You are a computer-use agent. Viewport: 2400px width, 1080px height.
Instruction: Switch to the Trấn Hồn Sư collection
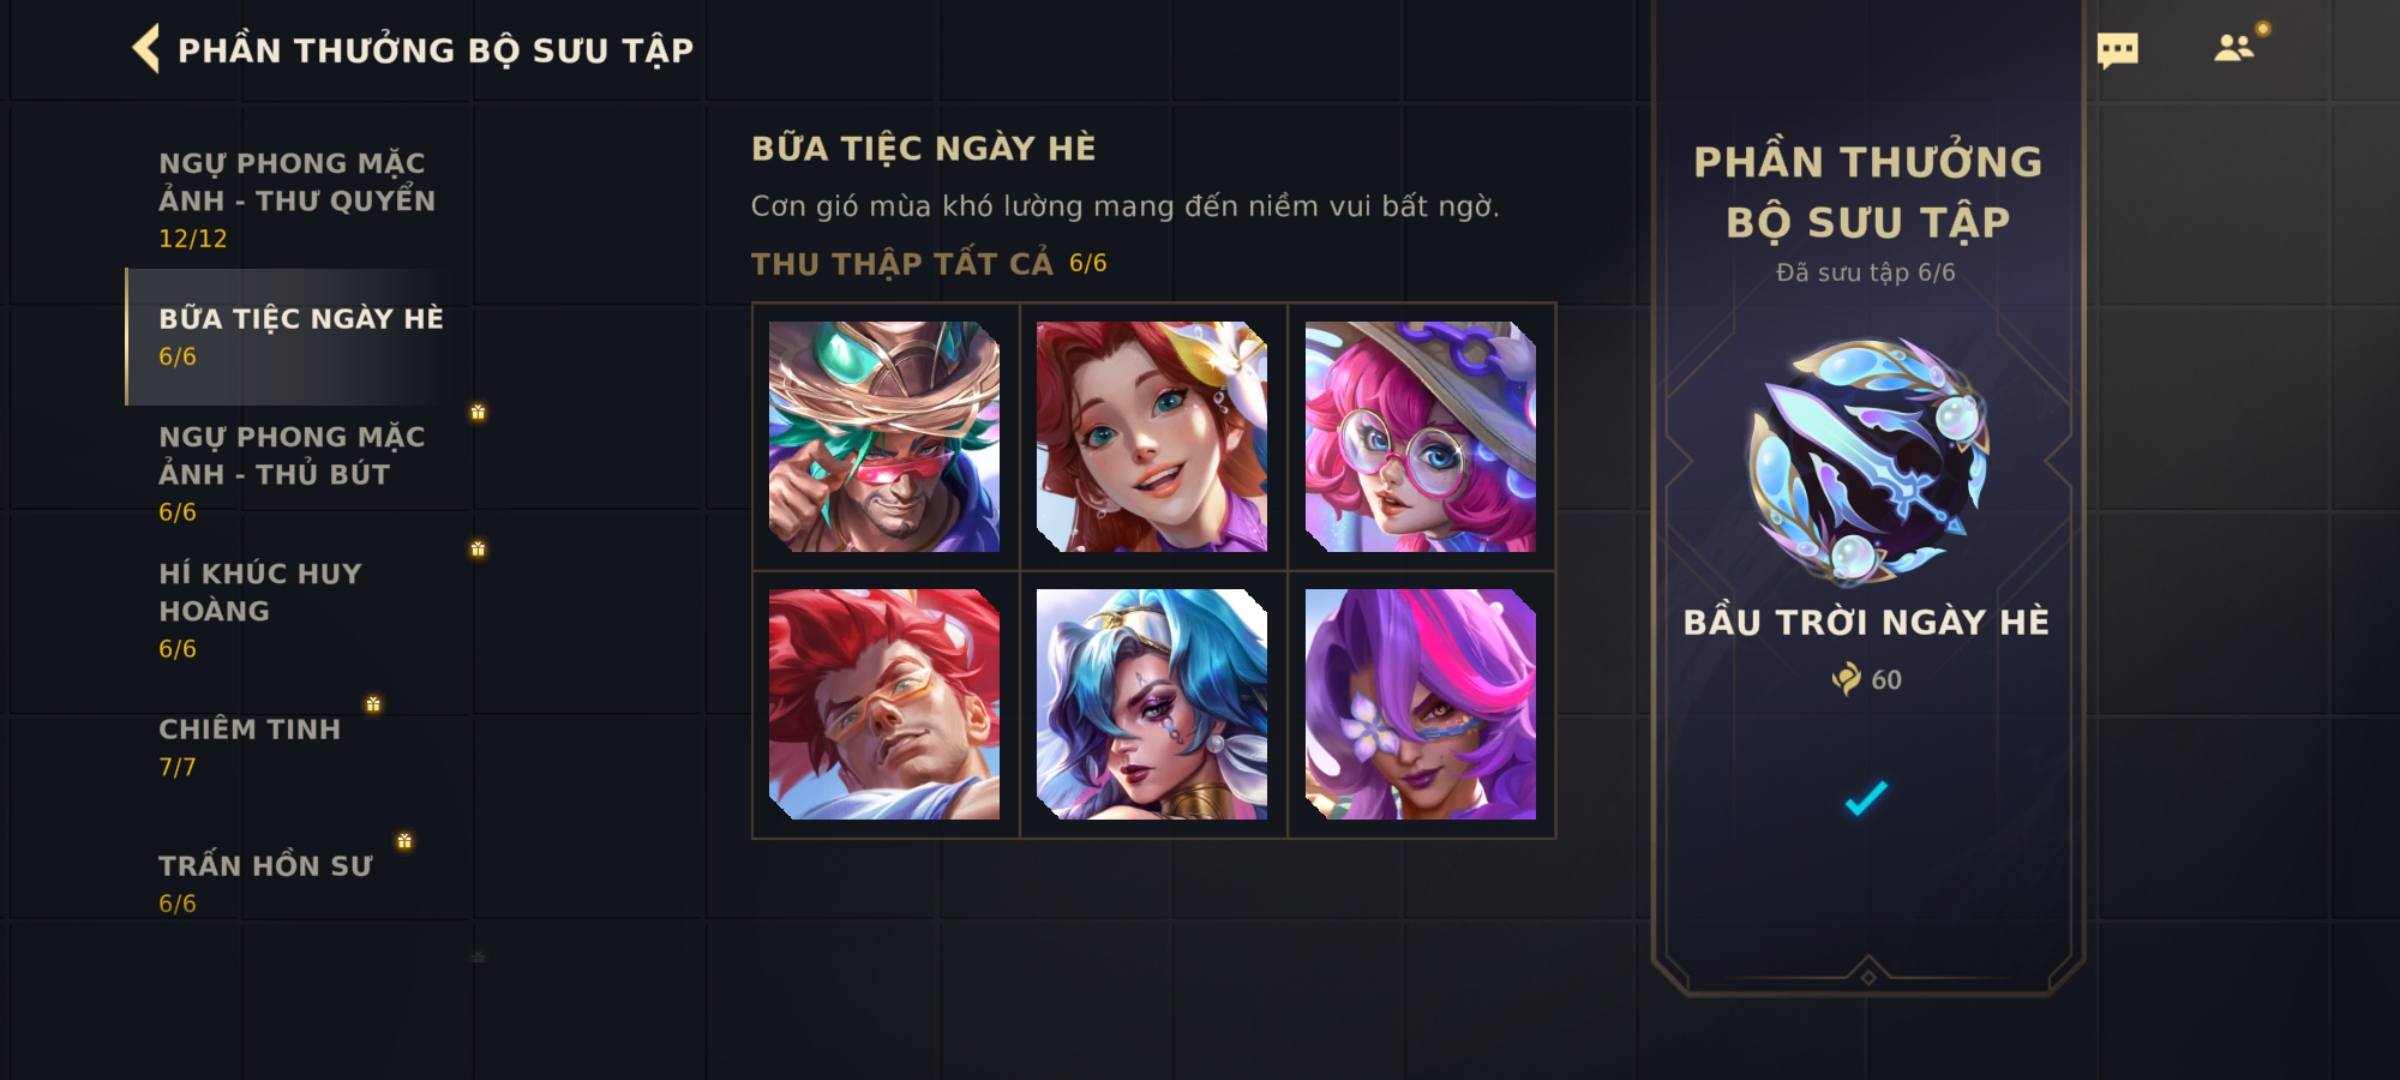[297, 884]
